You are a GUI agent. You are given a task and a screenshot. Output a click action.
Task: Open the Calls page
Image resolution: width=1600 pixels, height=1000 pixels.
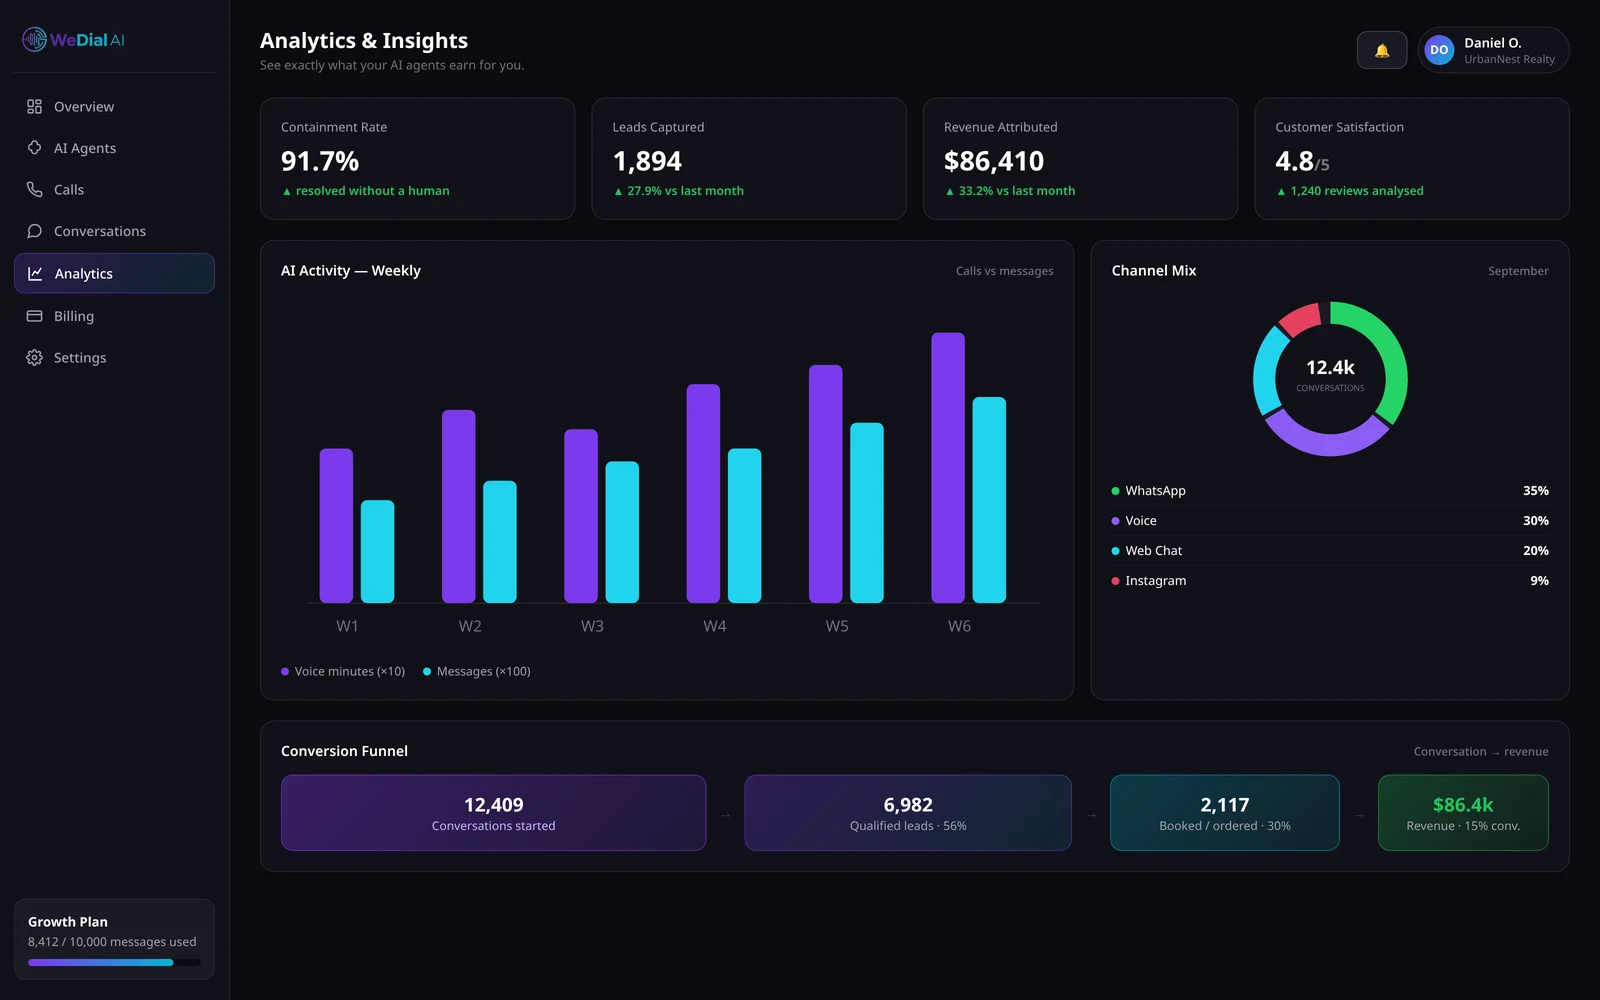[114, 189]
